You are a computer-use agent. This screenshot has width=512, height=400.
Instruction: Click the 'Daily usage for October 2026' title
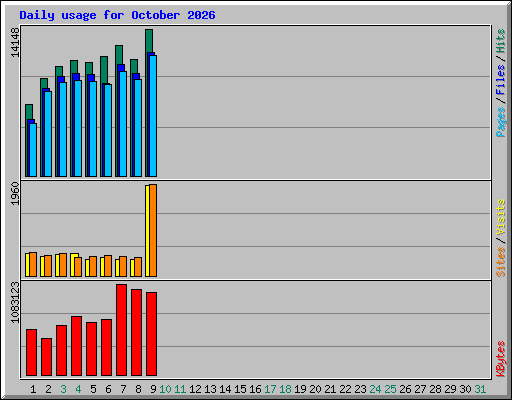pyautogui.click(x=117, y=15)
